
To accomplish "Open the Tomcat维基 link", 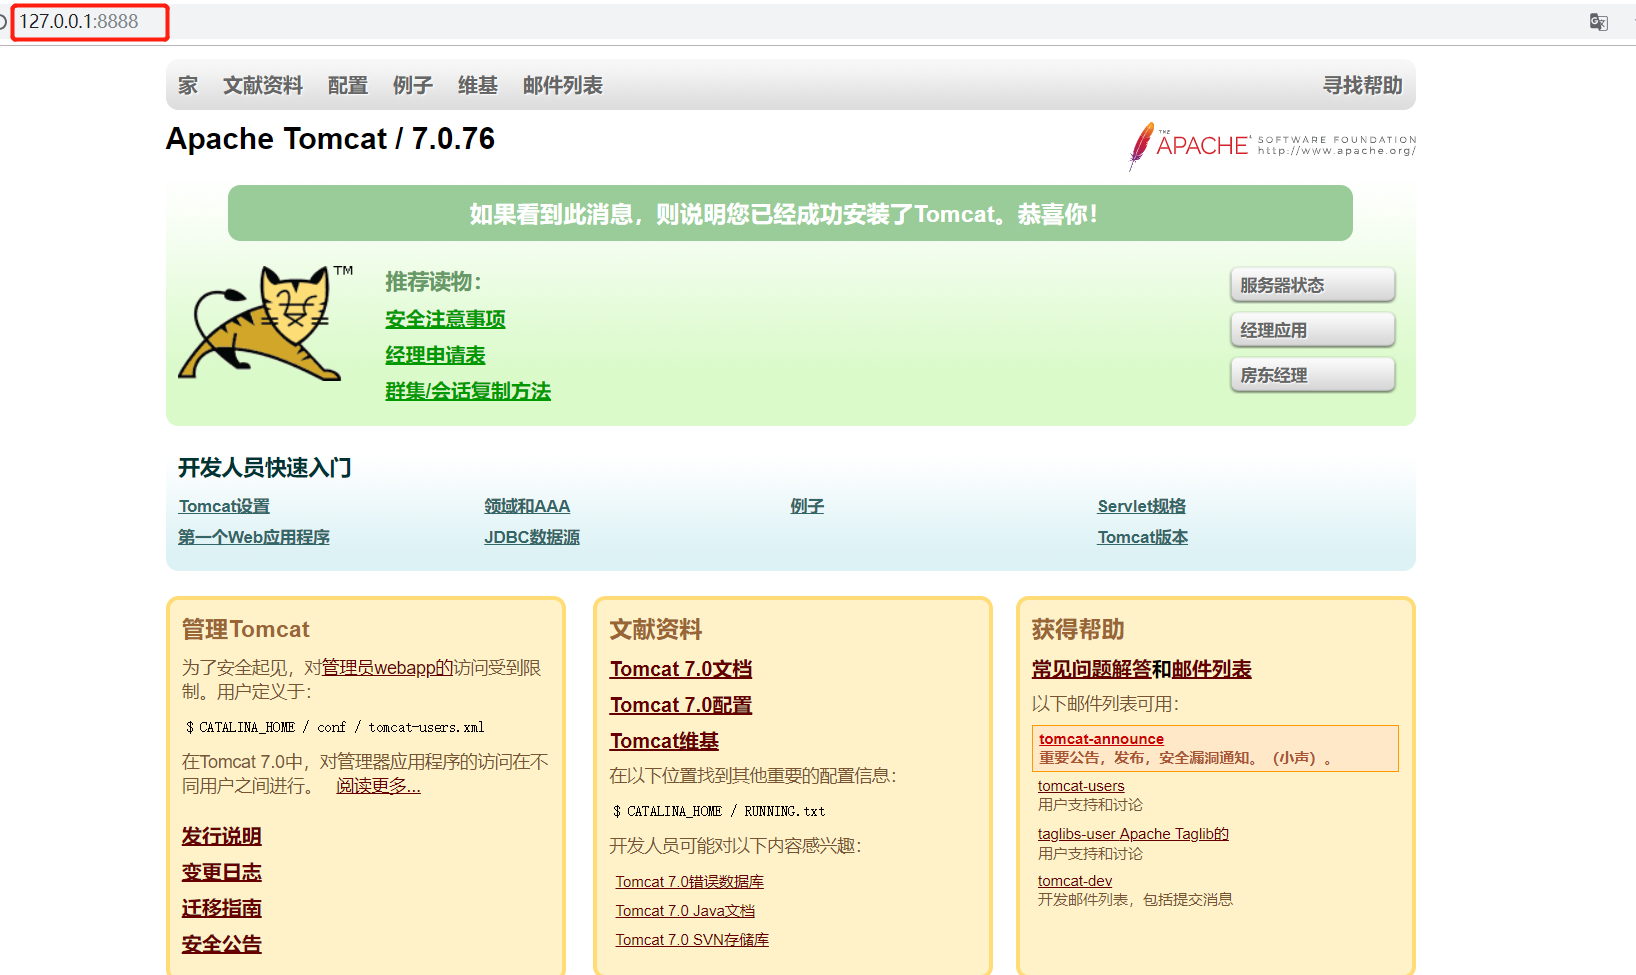I will [x=664, y=741].
